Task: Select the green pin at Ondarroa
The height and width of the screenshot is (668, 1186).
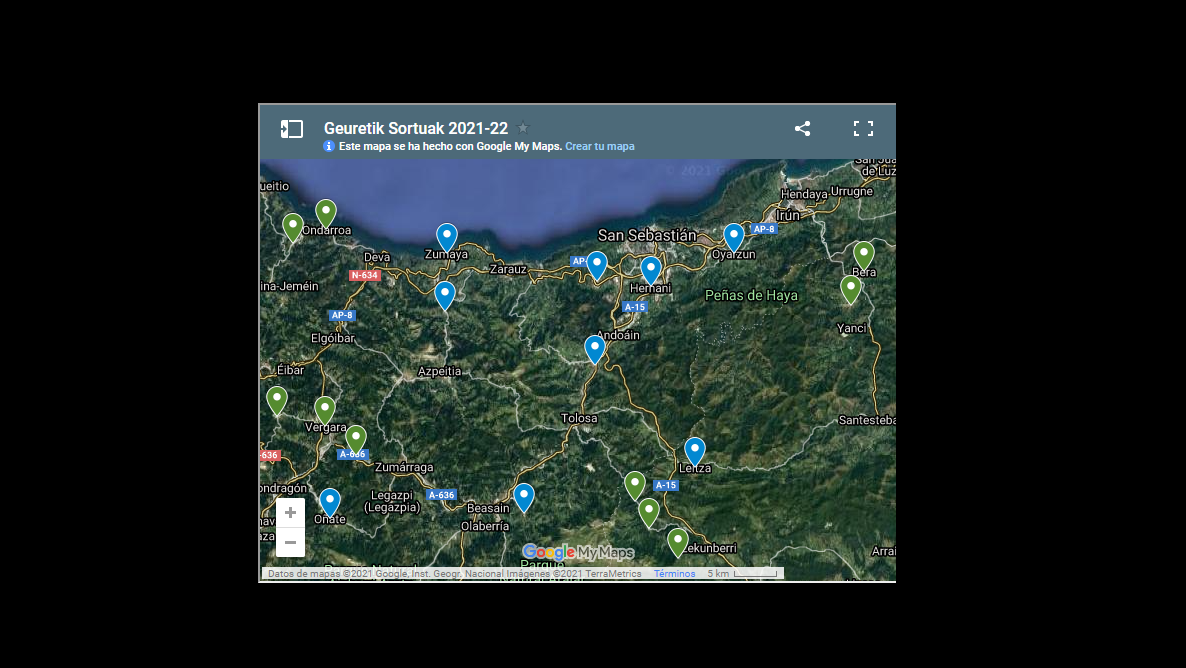Action: pyautogui.click(x=326, y=212)
